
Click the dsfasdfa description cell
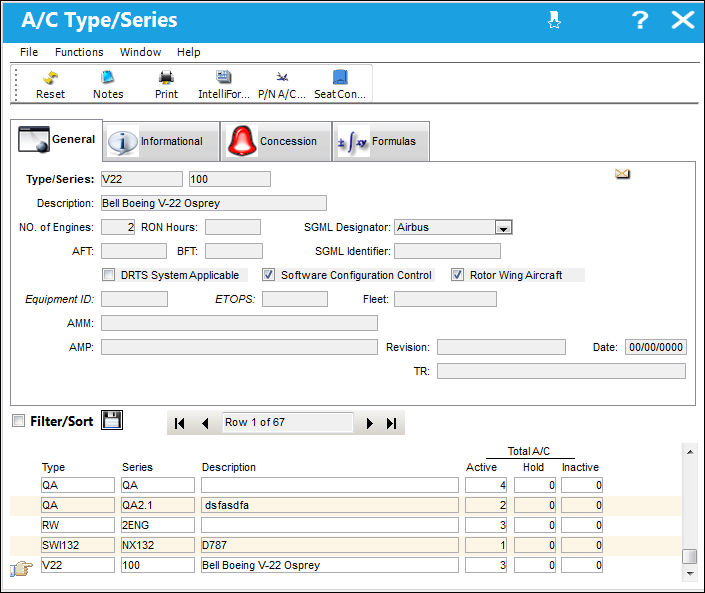click(x=330, y=505)
